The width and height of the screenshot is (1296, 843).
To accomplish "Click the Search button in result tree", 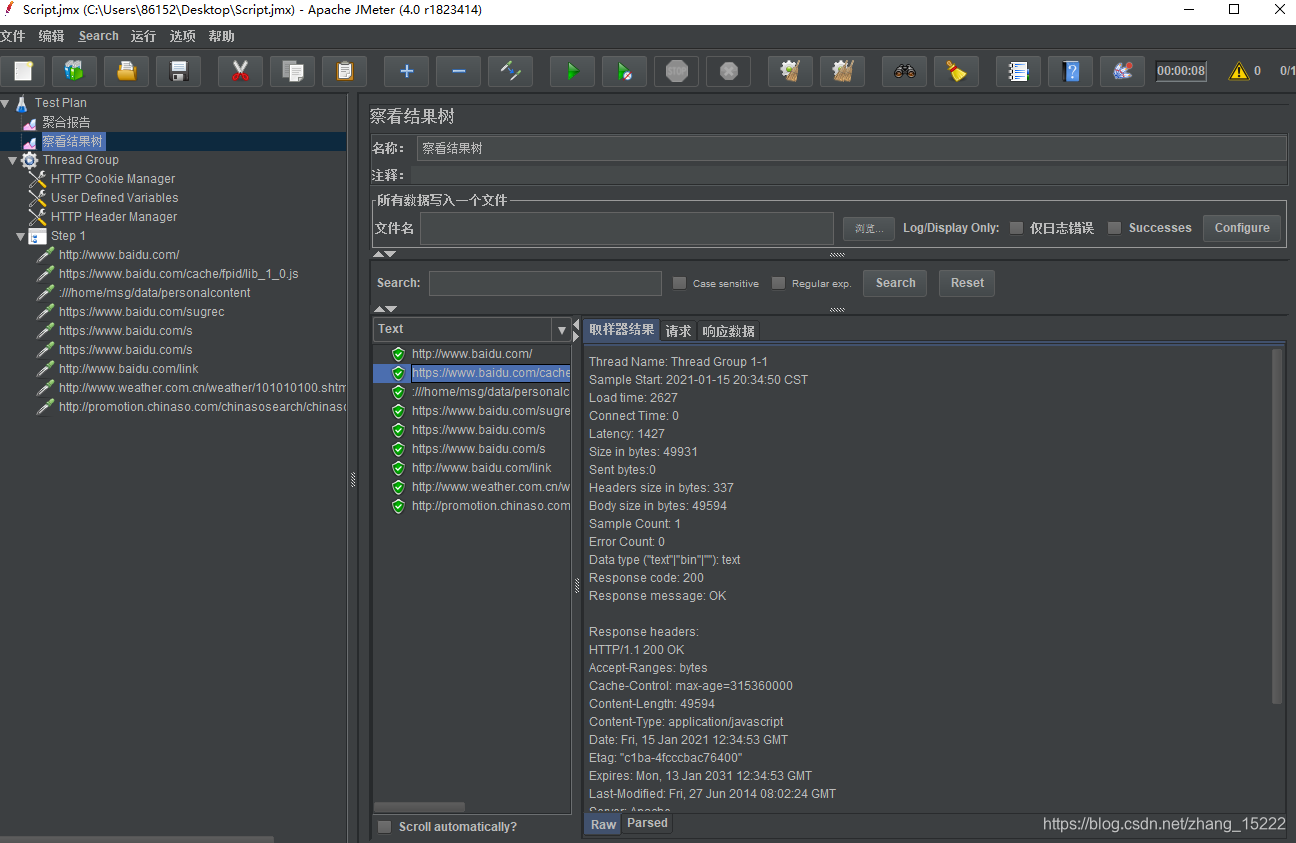I will tap(895, 283).
